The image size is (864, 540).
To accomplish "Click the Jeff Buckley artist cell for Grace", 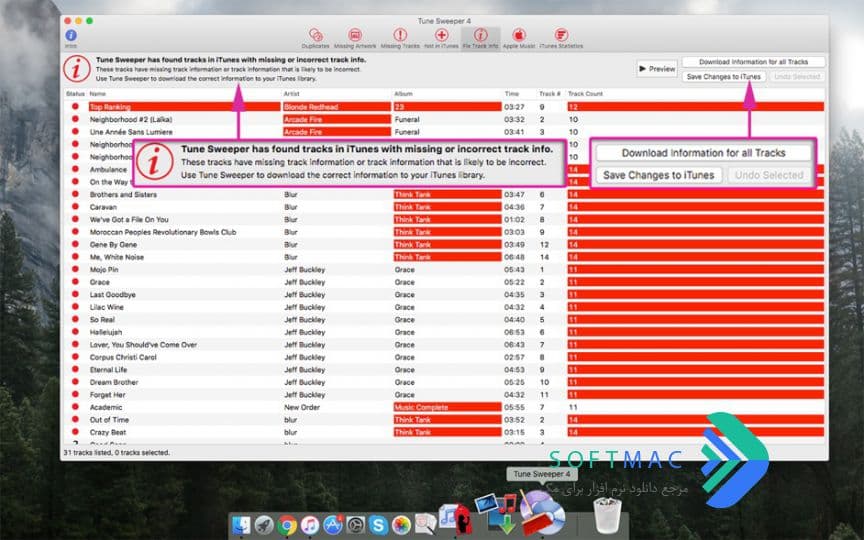I will tap(305, 282).
